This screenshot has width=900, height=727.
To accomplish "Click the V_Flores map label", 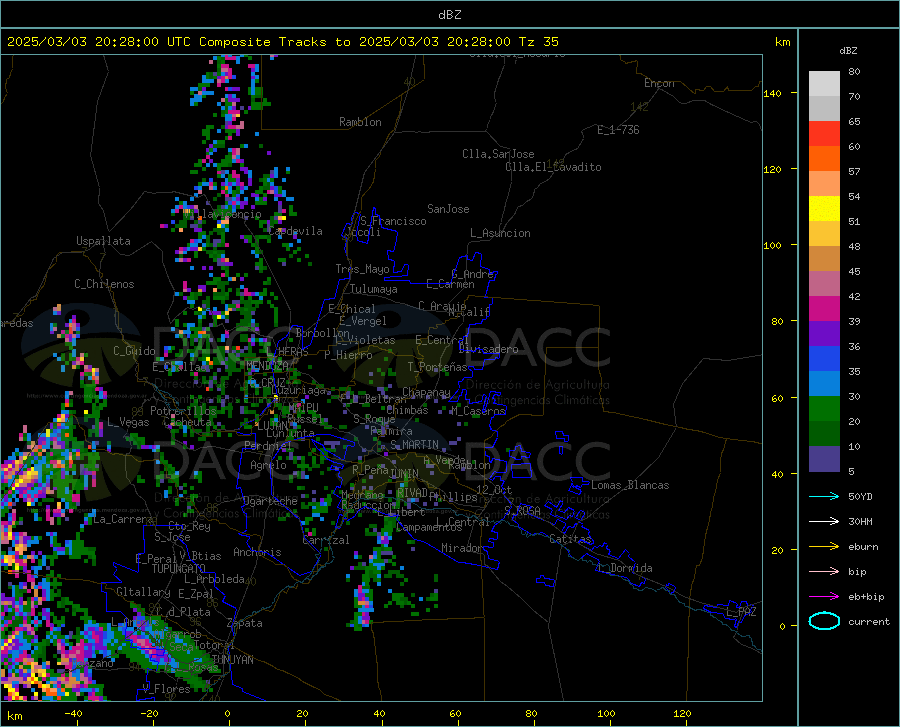I will coord(166,689).
